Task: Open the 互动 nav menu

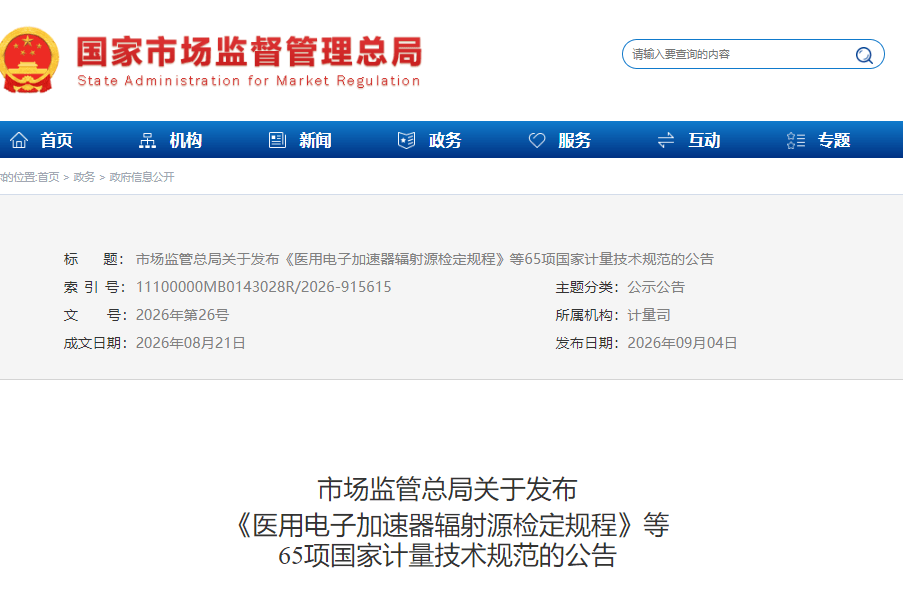Action: point(704,140)
